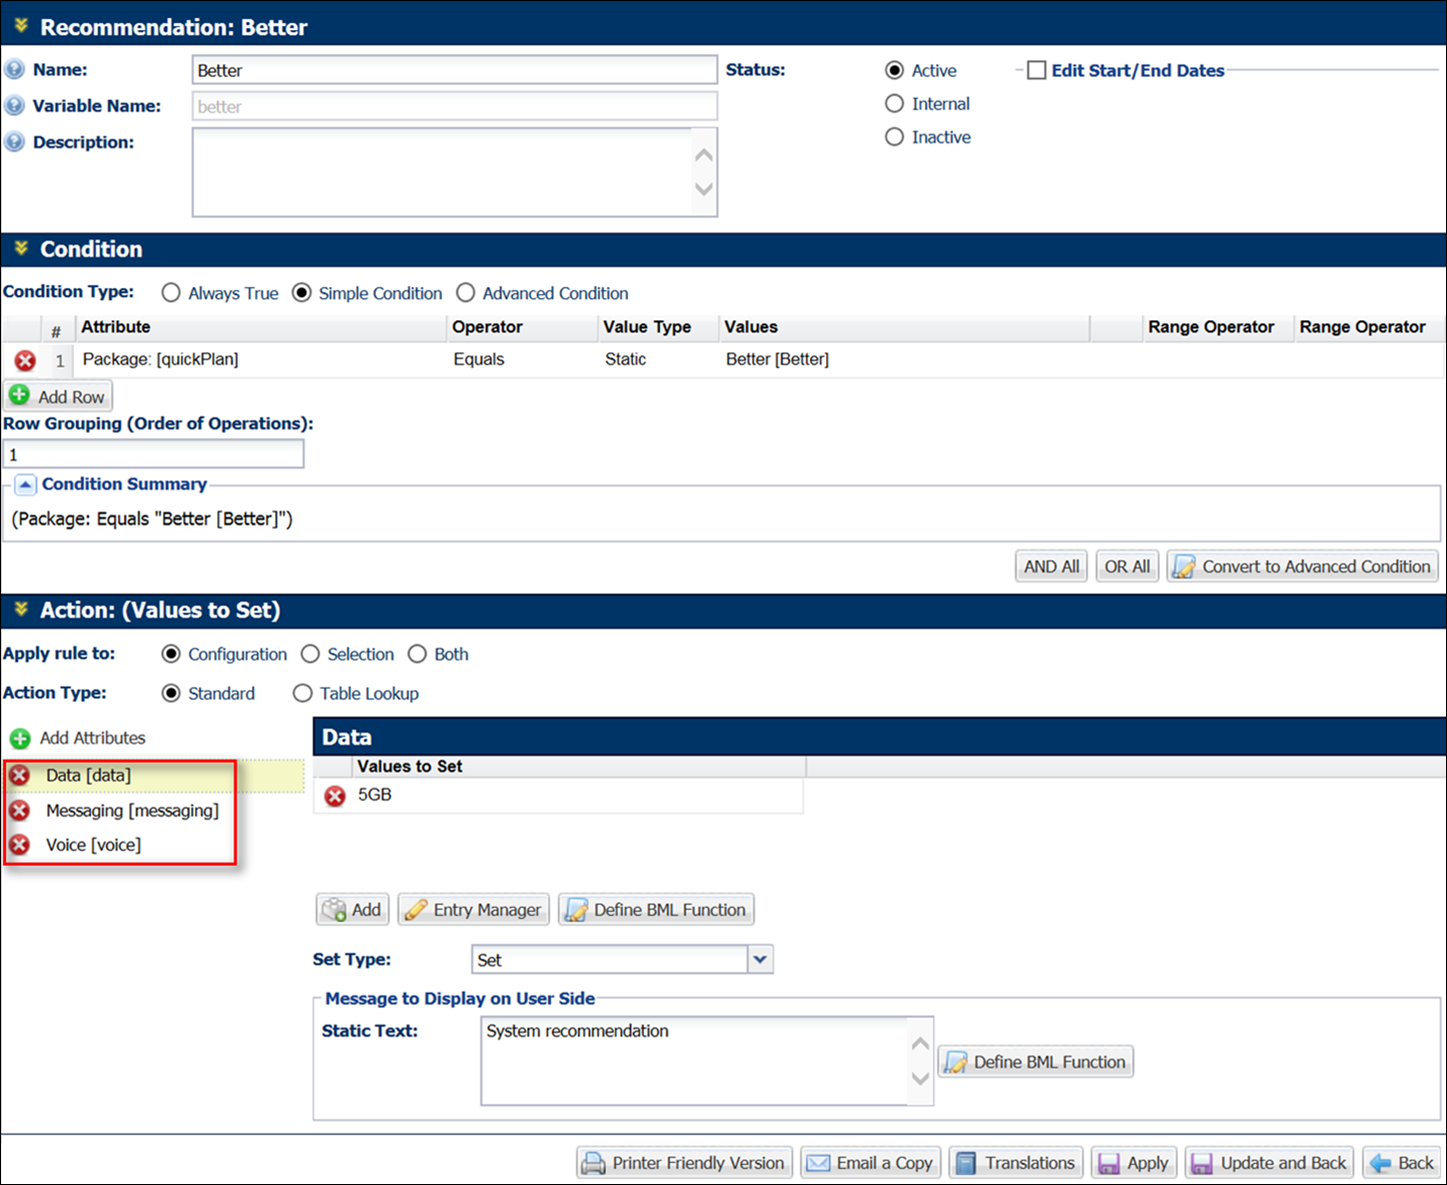Select Inactive status
Image resolution: width=1447 pixels, height=1185 pixels.
(x=894, y=136)
